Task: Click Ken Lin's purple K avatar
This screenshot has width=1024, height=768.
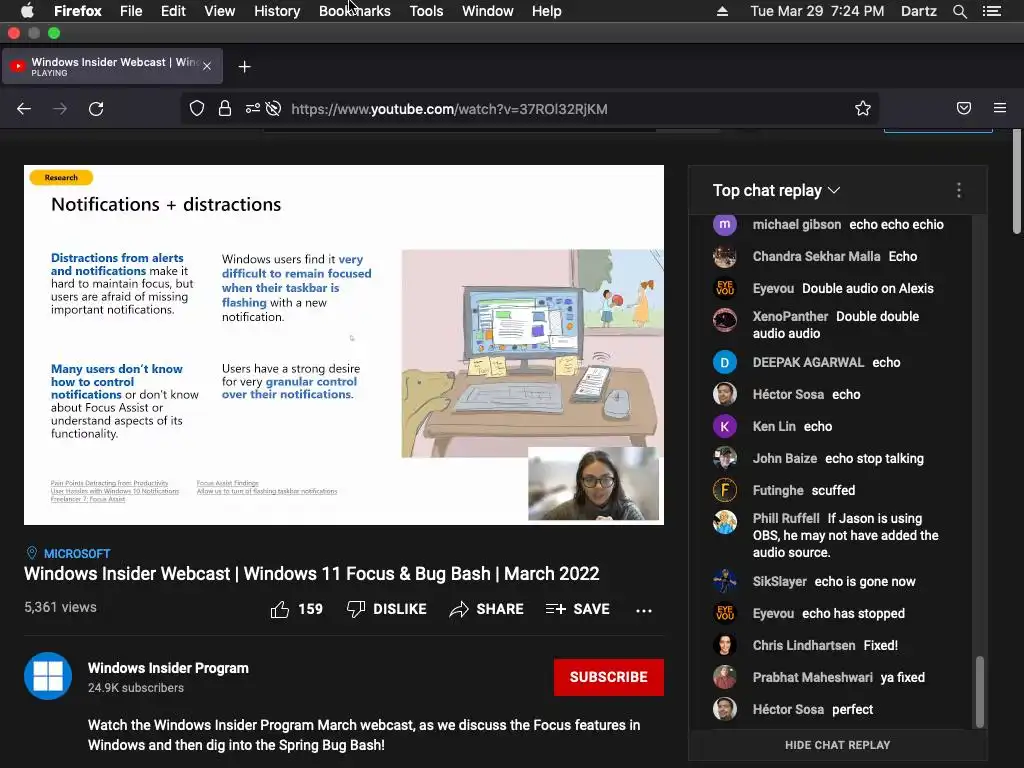Action: (x=724, y=426)
